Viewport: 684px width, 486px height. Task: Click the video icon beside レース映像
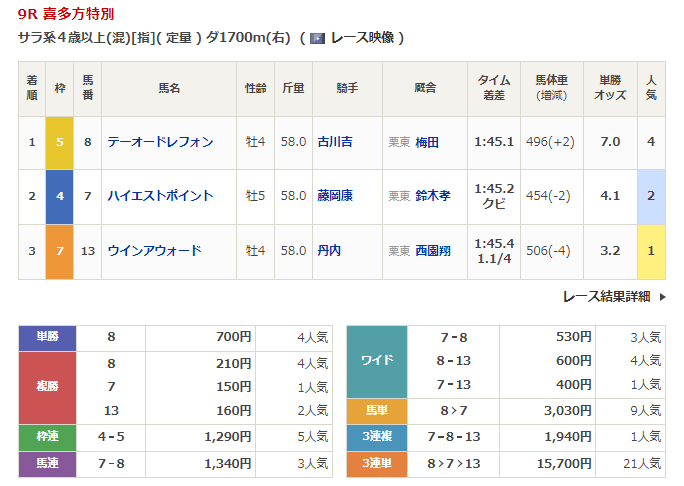317,38
